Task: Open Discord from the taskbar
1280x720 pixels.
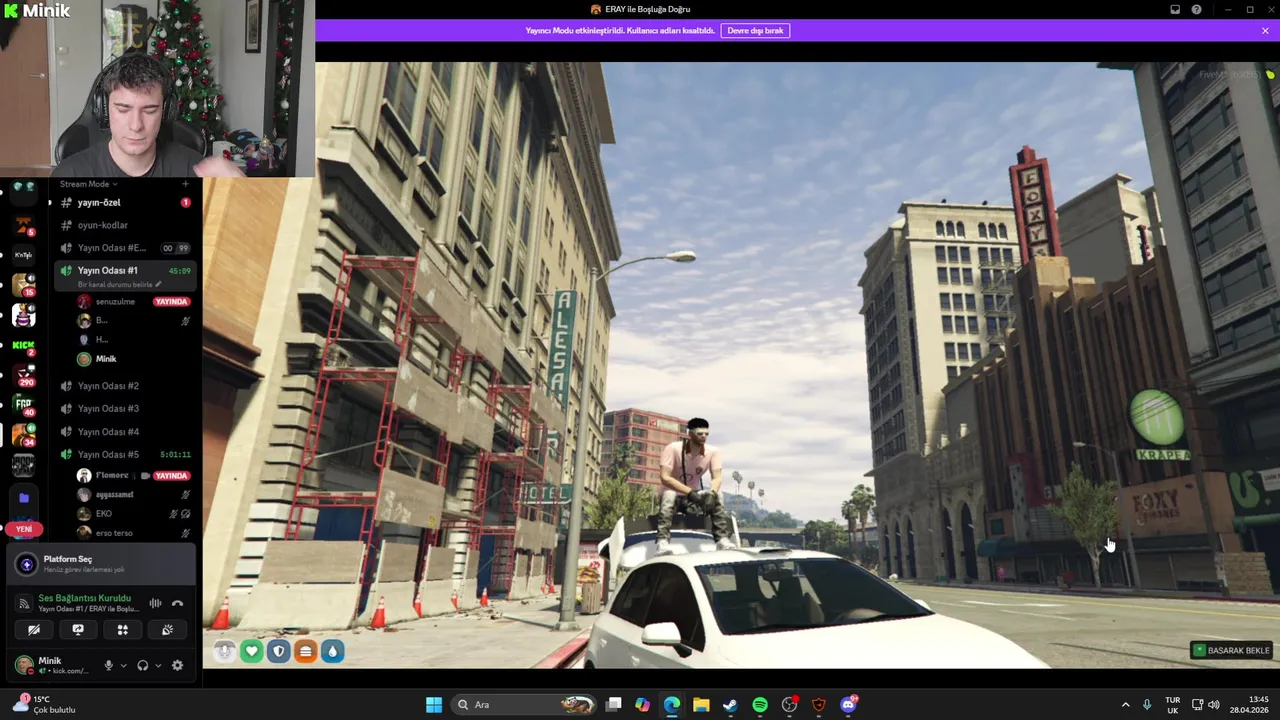Action: coord(849,705)
